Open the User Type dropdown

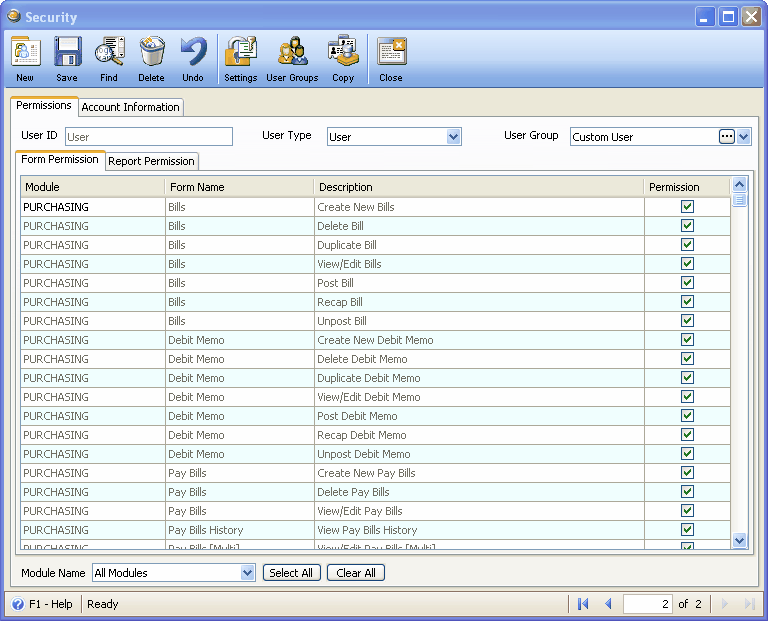pyautogui.click(x=454, y=137)
